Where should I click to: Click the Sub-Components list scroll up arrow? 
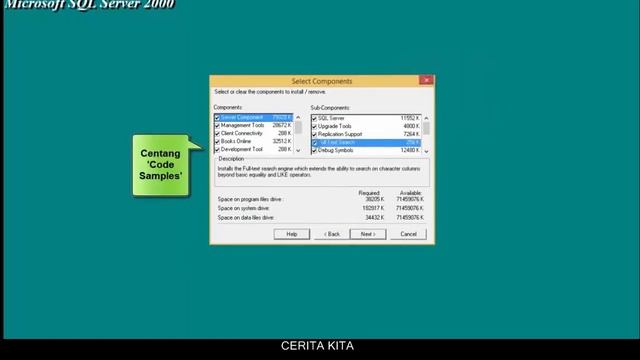(x=426, y=118)
